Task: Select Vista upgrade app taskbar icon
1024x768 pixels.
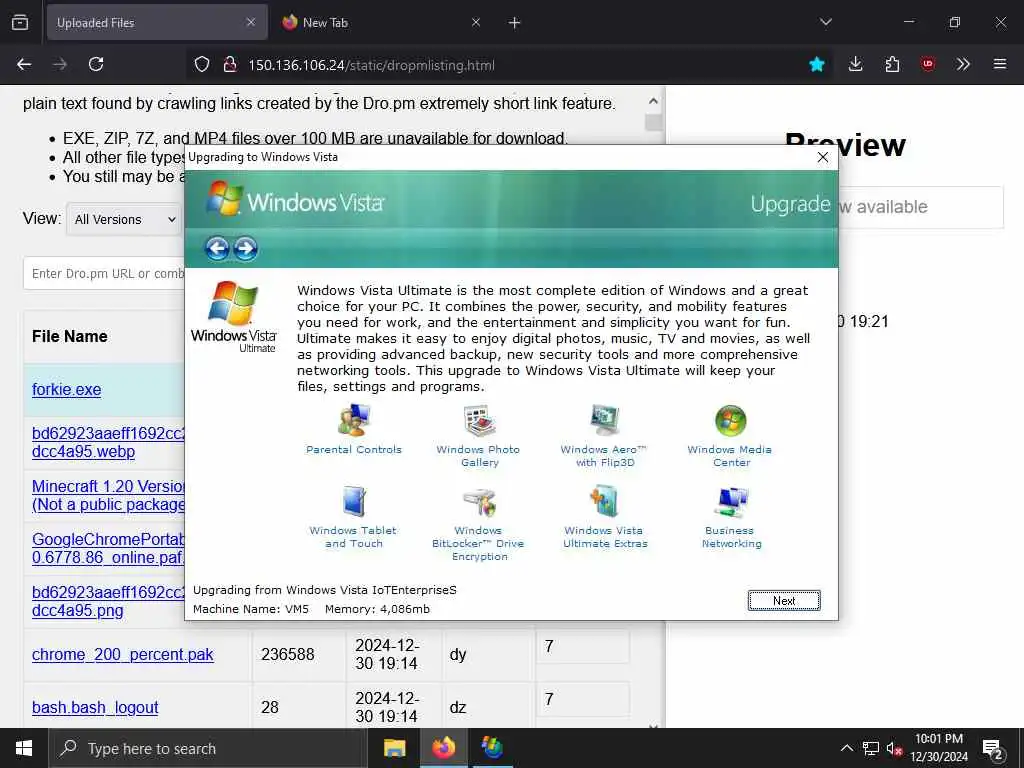Action: (x=492, y=748)
